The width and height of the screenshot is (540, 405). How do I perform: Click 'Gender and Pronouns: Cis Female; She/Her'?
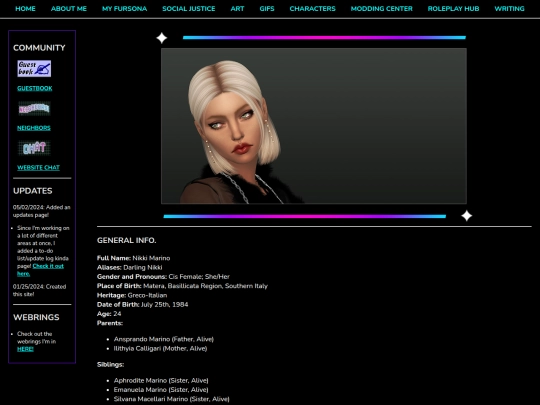point(163,277)
